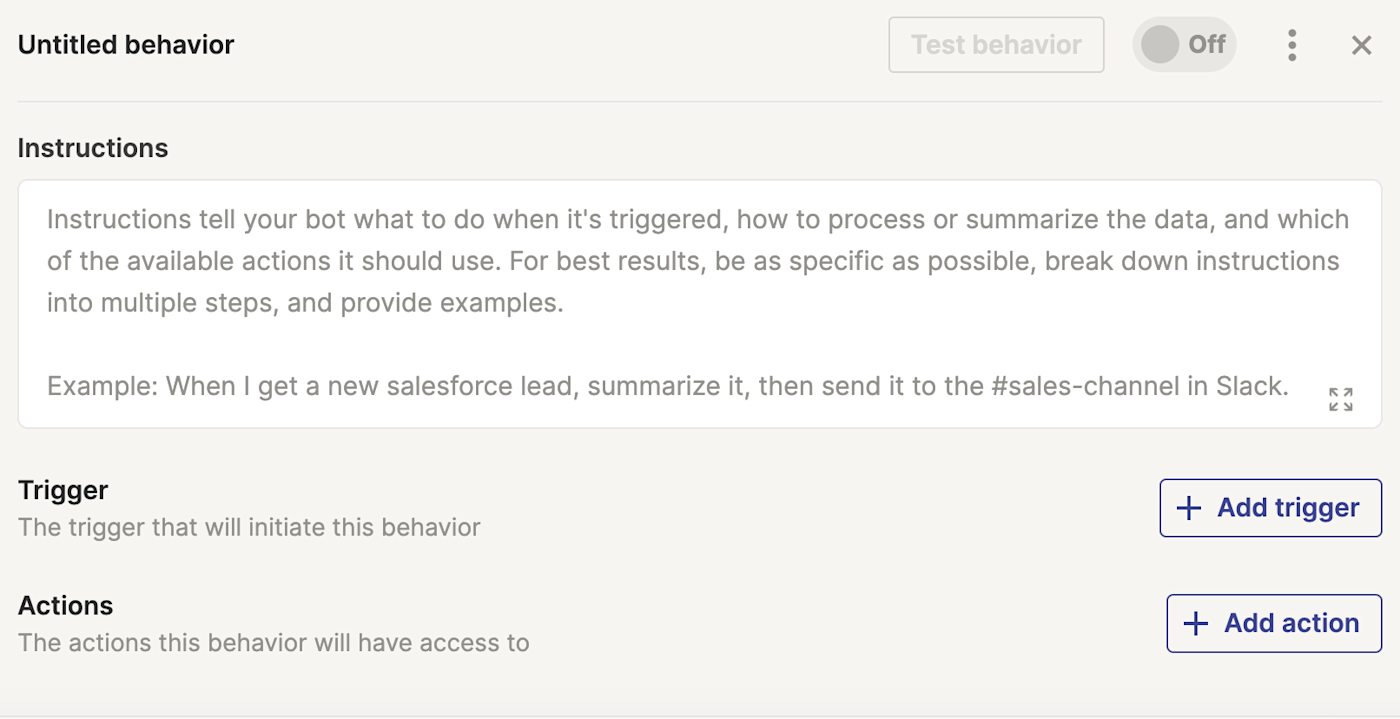1400x719 pixels.
Task: Click the Trigger section heading
Action: (x=63, y=490)
